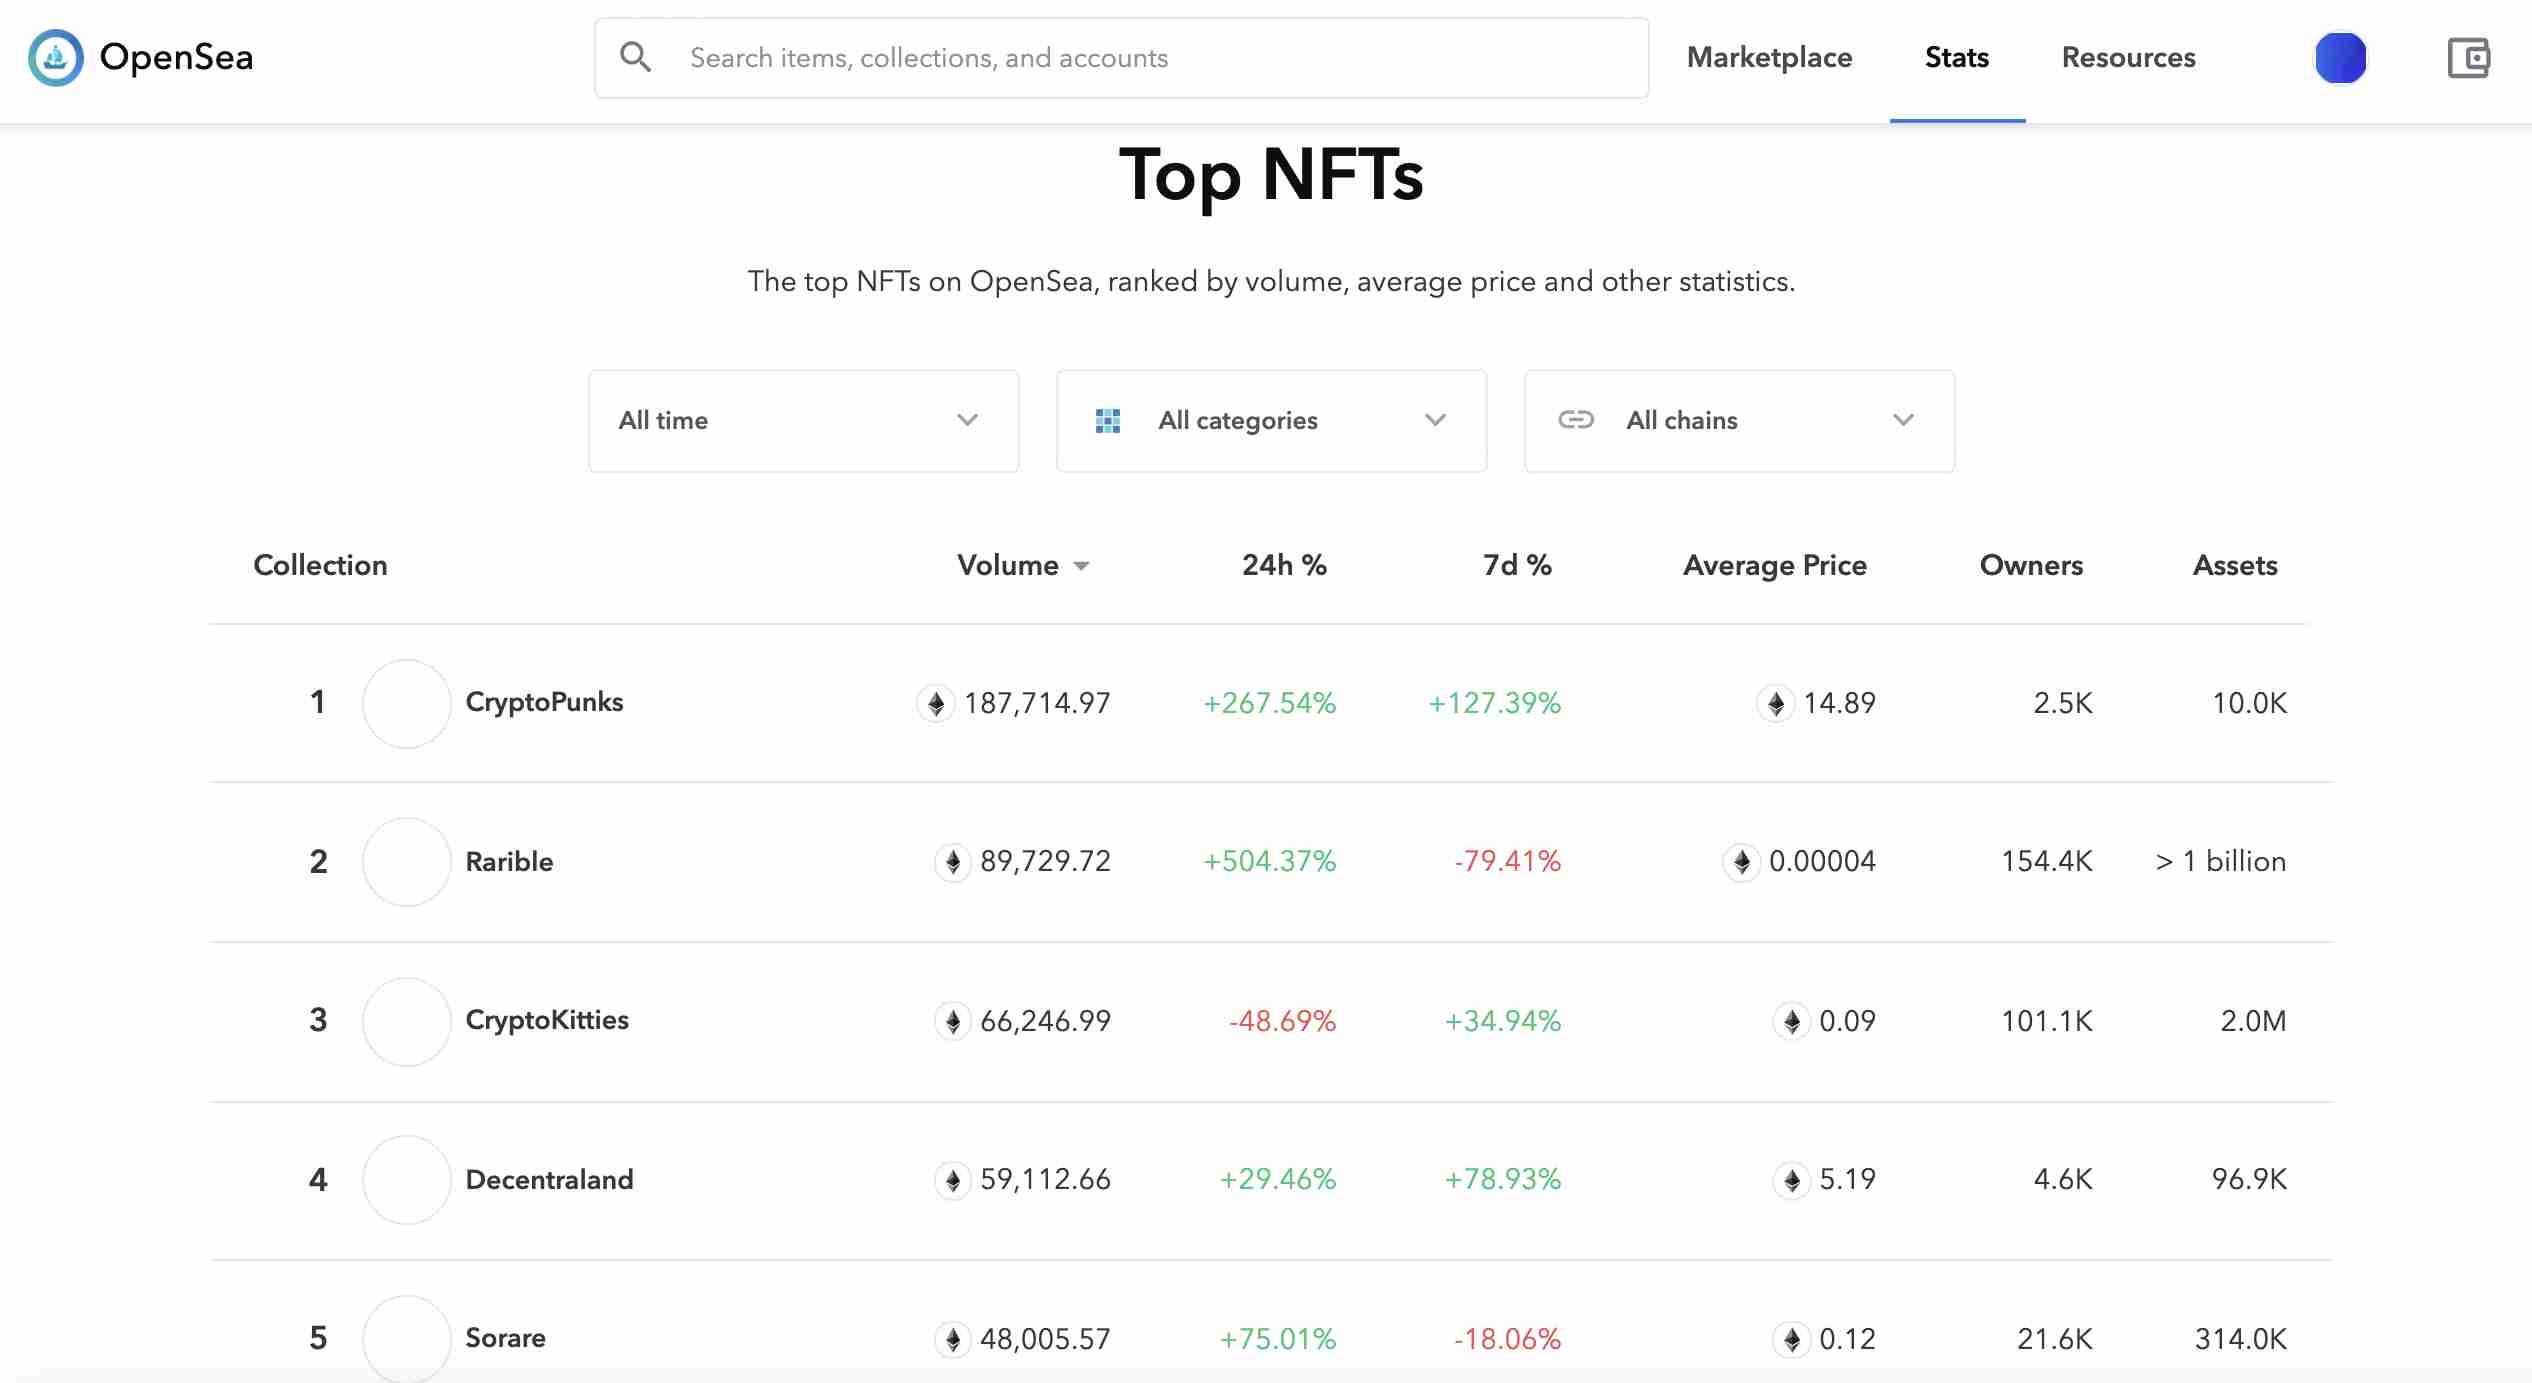This screenshot has width=2532, height=1383.
Task: Click the 59,112.66 volume value
Action: 1045,1180
